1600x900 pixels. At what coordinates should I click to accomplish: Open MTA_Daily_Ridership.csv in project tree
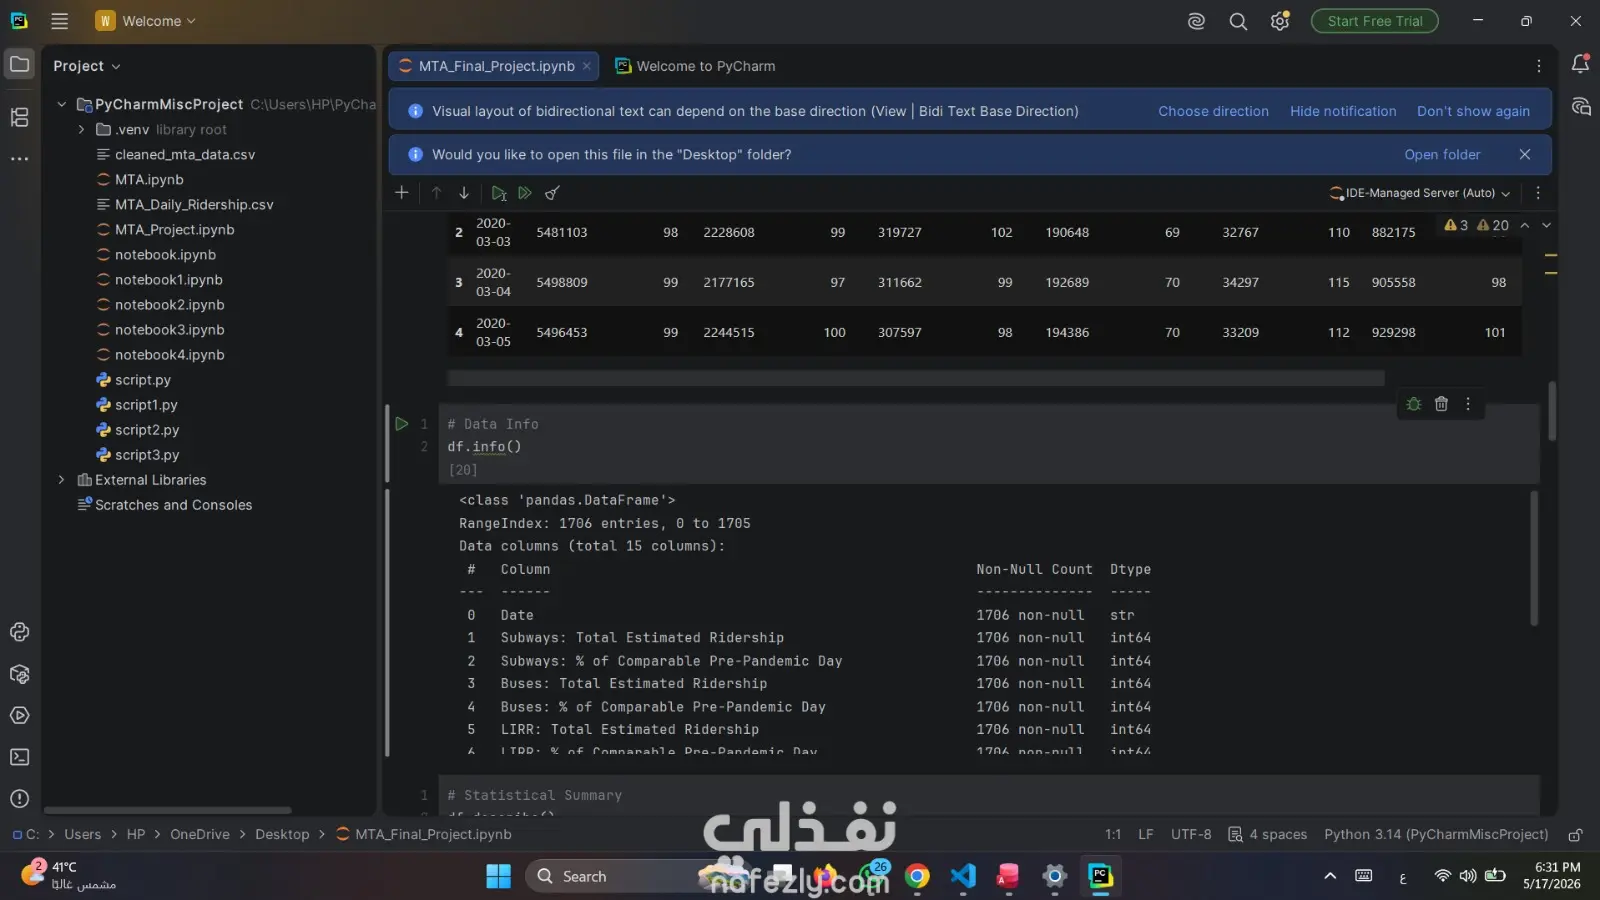click(x=194, y=205)
